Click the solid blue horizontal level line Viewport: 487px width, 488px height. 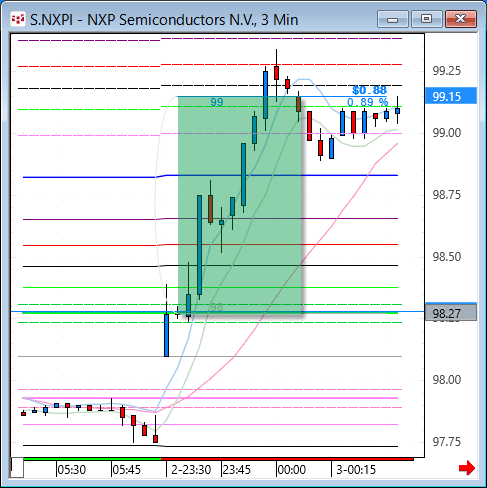(x=210, y=176)
